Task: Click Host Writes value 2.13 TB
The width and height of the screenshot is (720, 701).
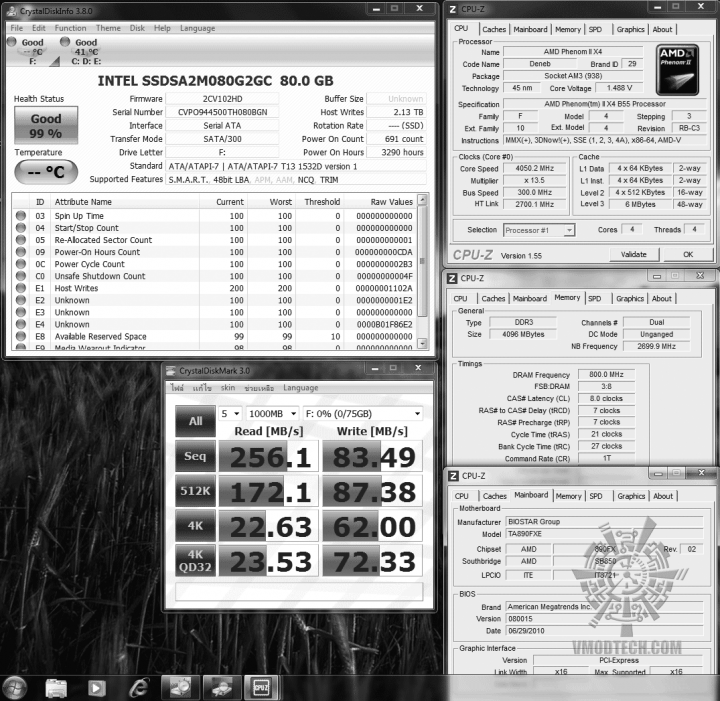Action: [396, 112]
